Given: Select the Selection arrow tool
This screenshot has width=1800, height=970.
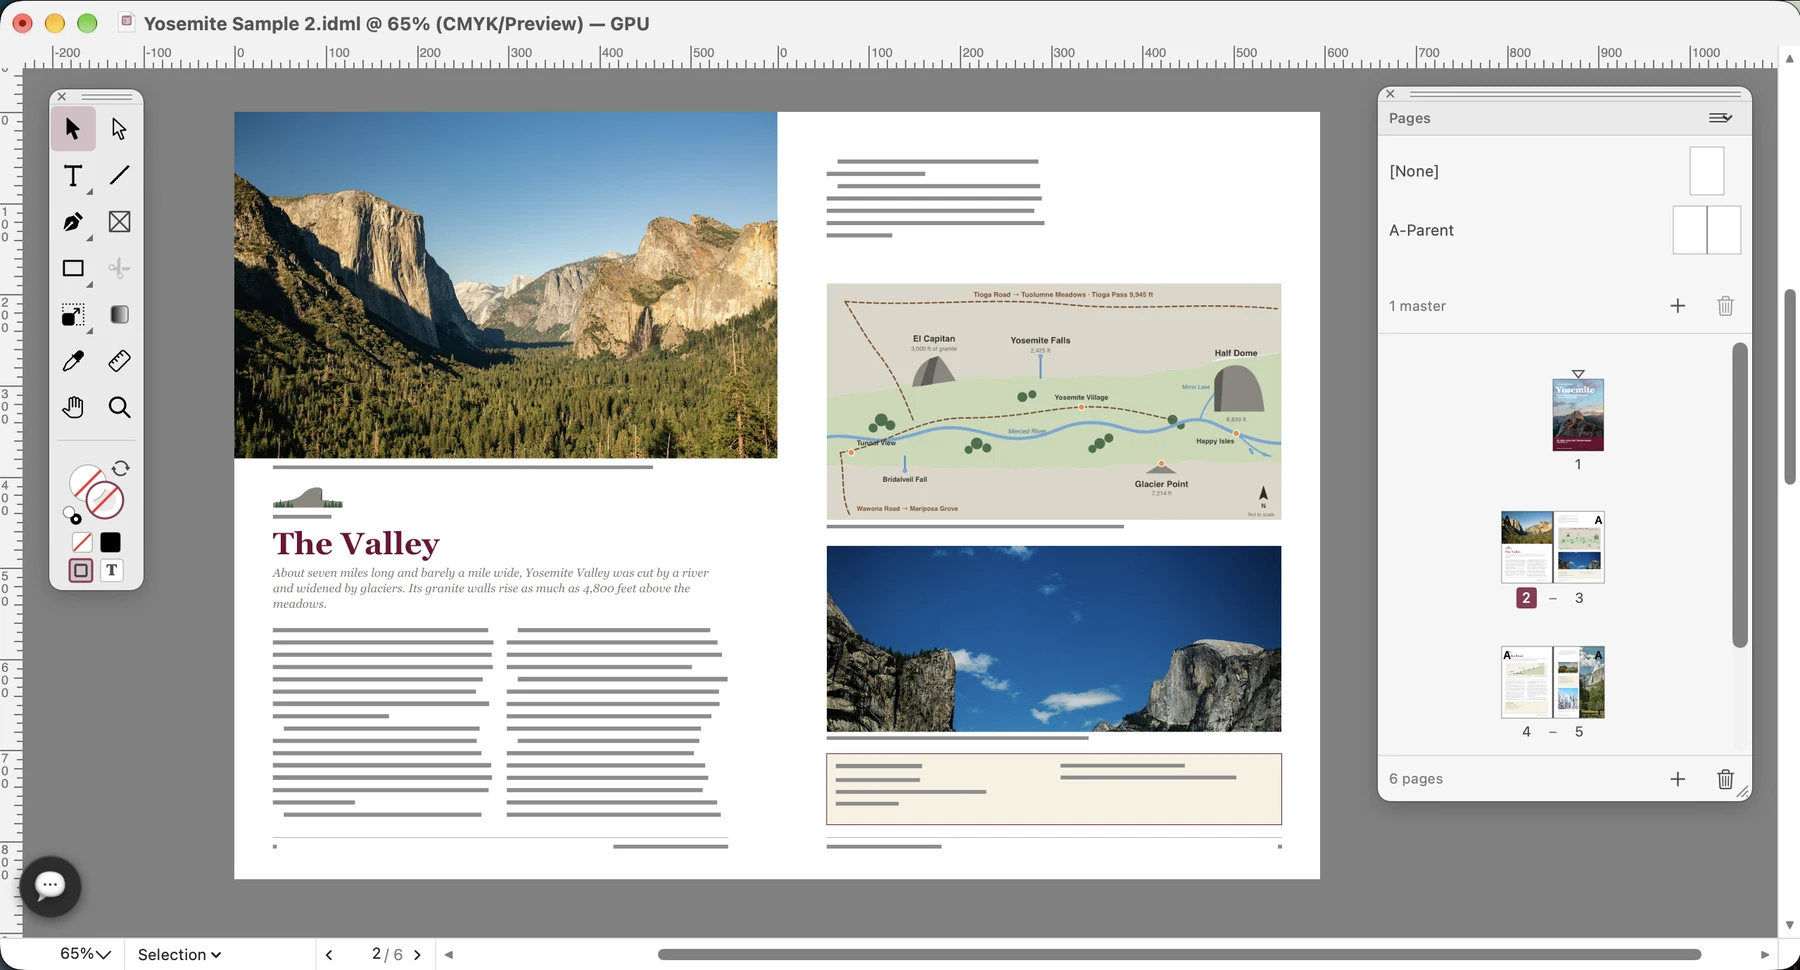Looking at the screenshot, I should (x=73, y=129).
